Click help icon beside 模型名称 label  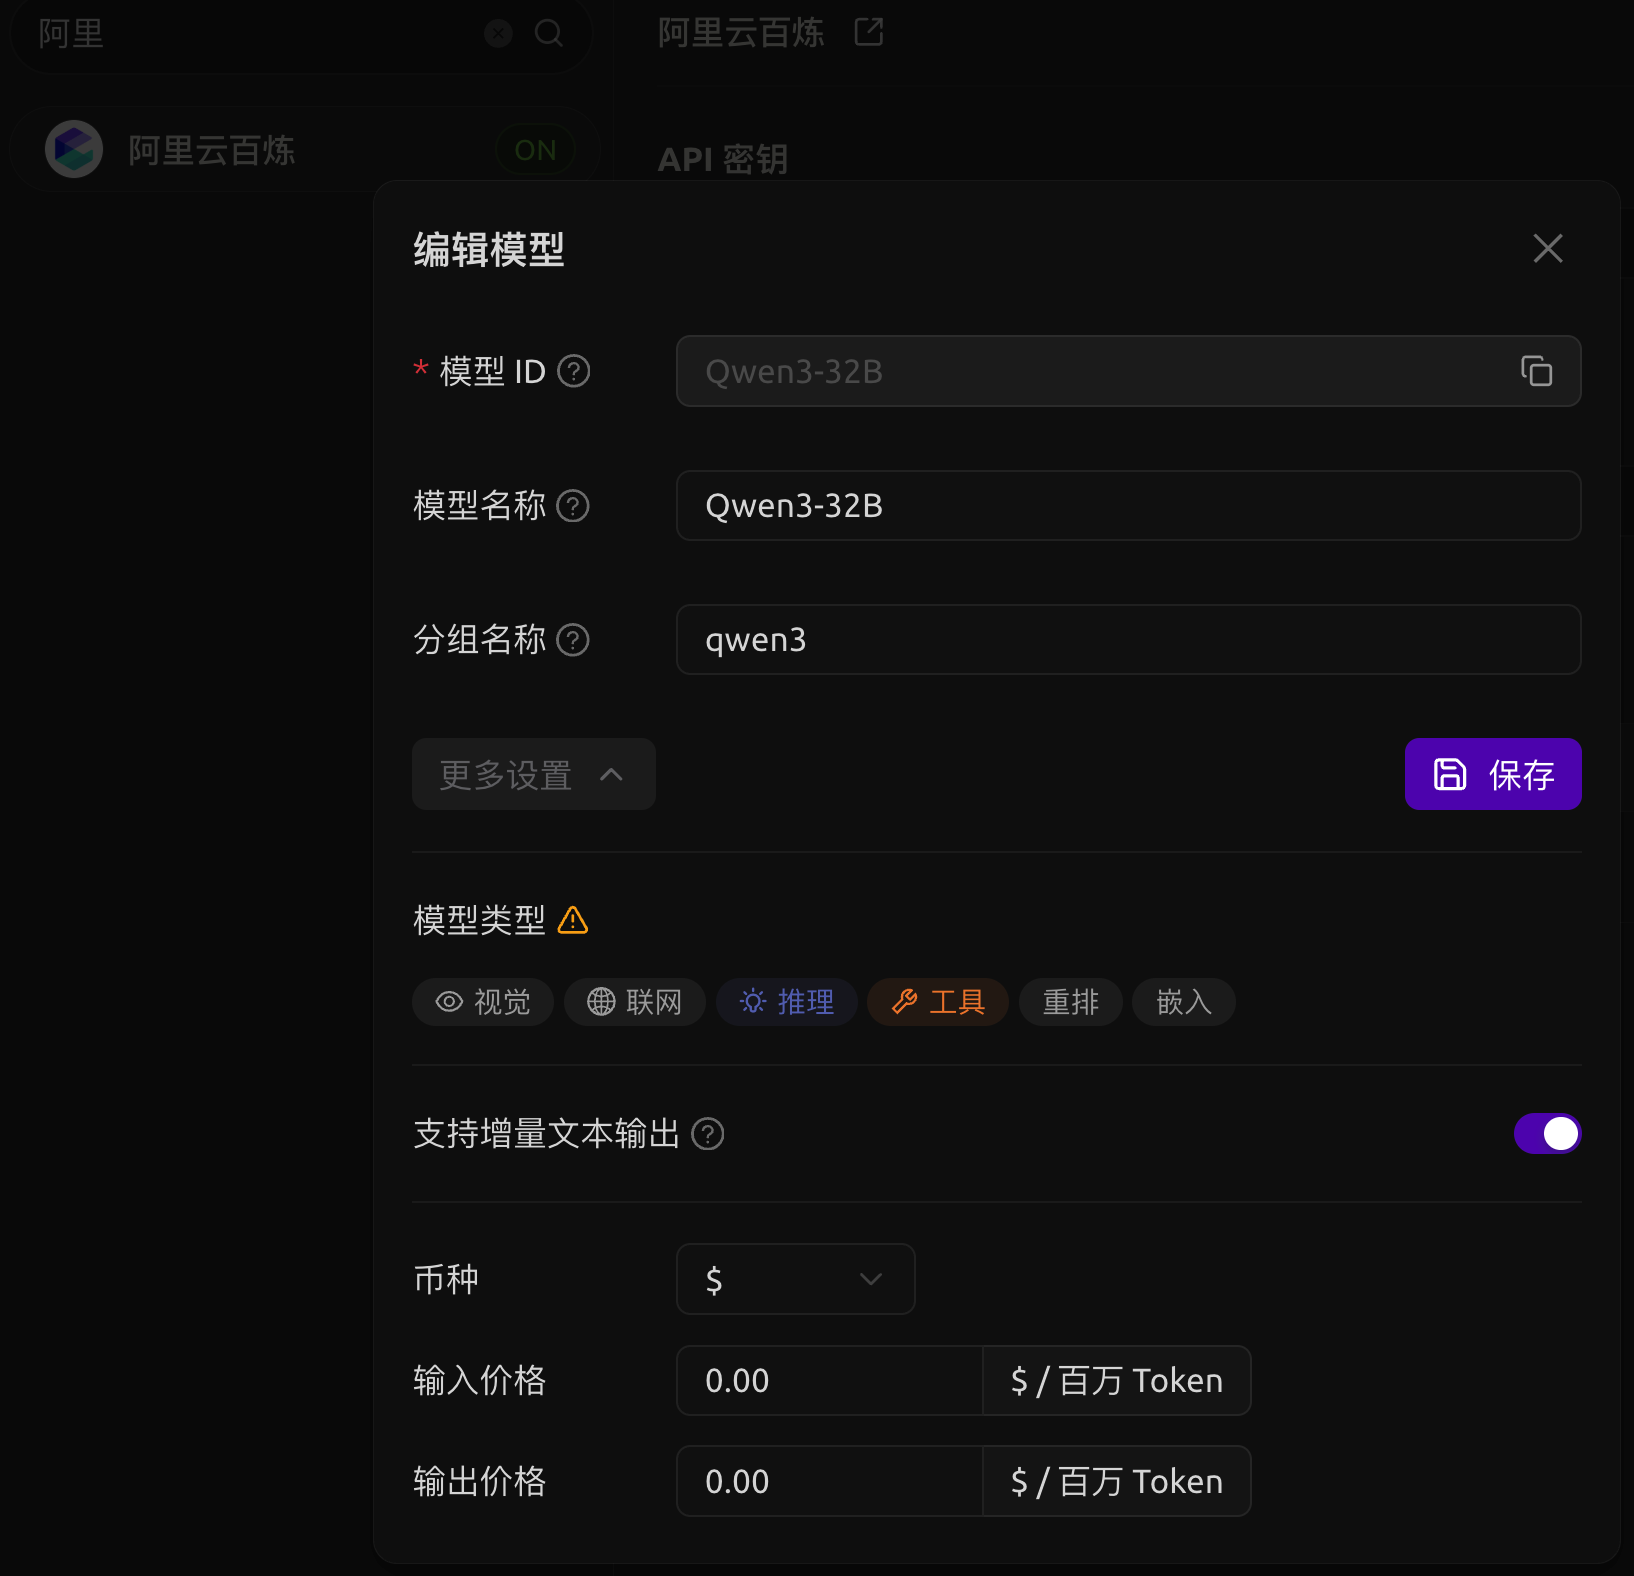click(573, 506)
